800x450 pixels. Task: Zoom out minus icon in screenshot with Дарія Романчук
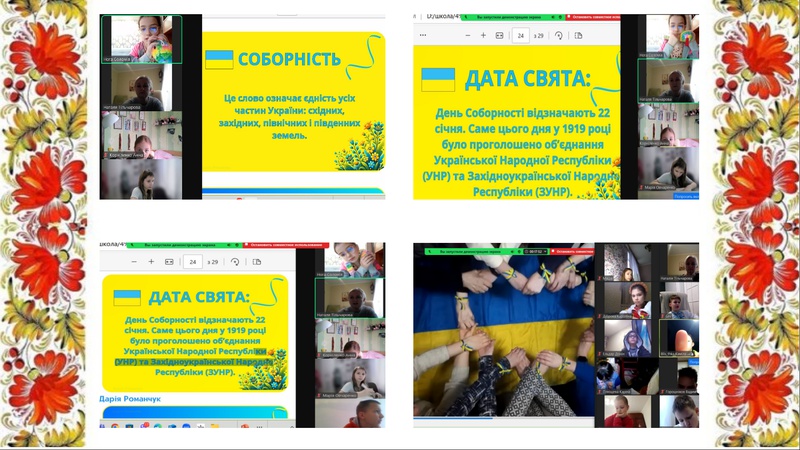(x=134, y=262)
